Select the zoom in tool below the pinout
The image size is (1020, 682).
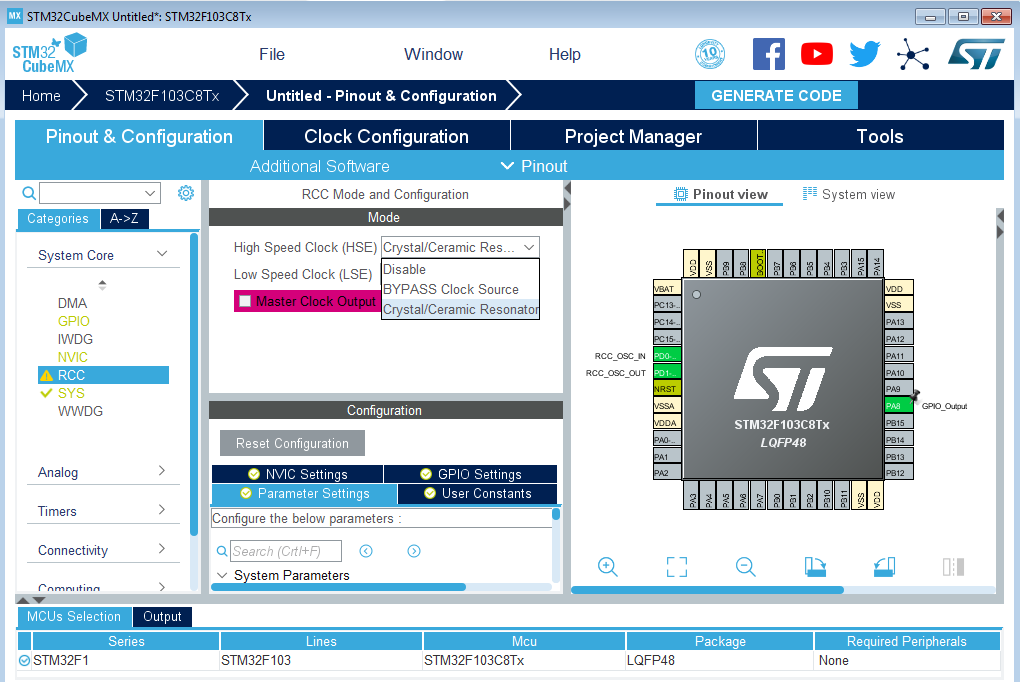click(608, 567)
